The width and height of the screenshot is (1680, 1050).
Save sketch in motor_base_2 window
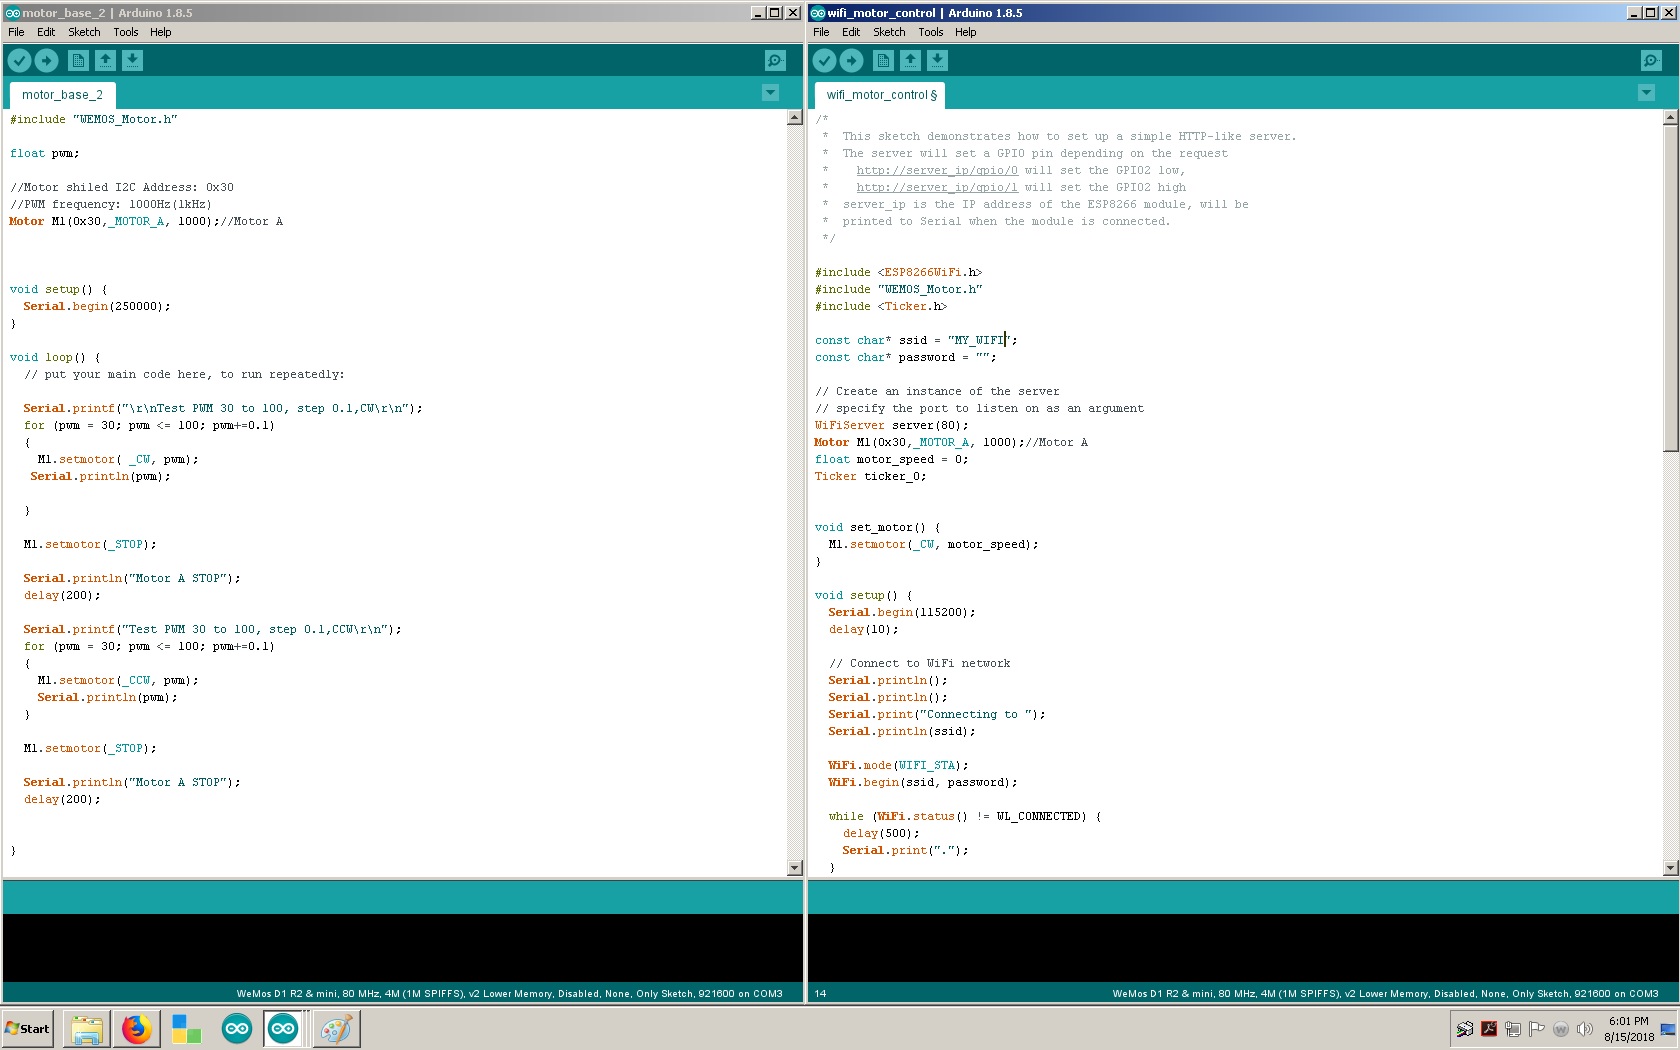[x=132, y=61]
